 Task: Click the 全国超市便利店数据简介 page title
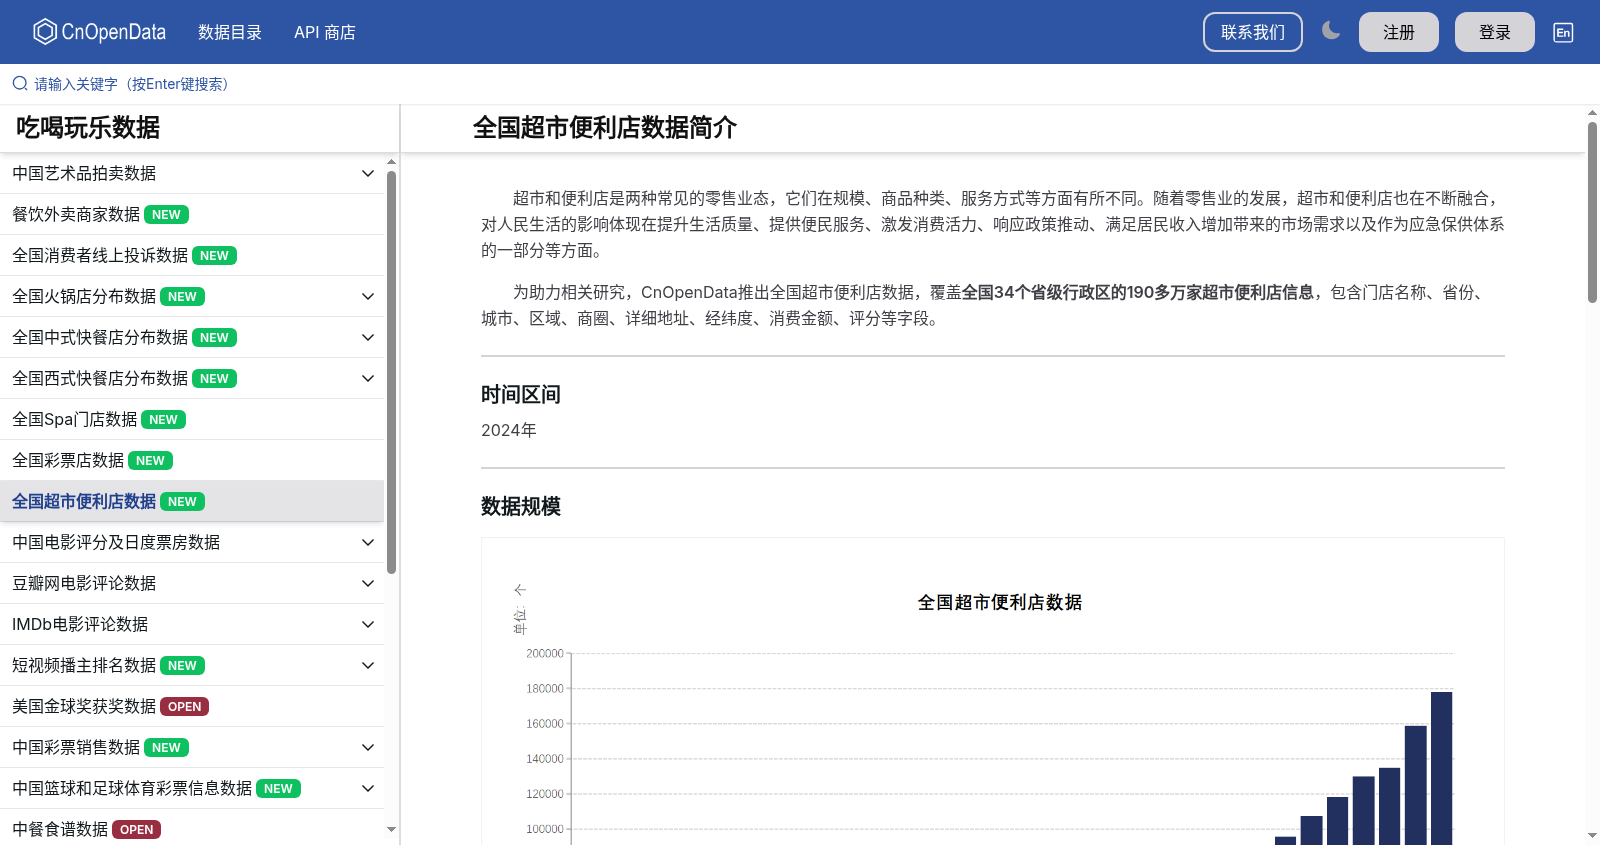click(605, 128)
